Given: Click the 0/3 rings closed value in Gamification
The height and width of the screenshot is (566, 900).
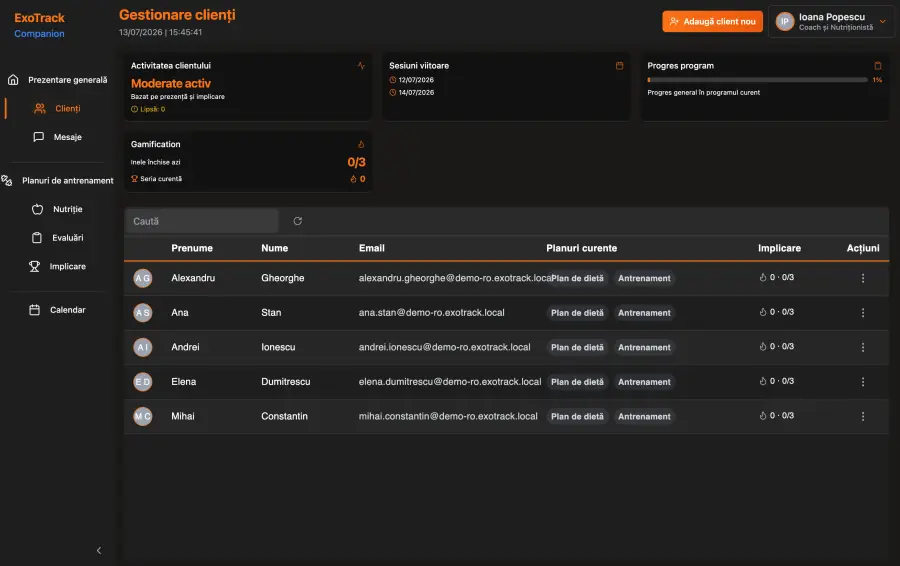Looking at the screenshot, I should [356, 162].
